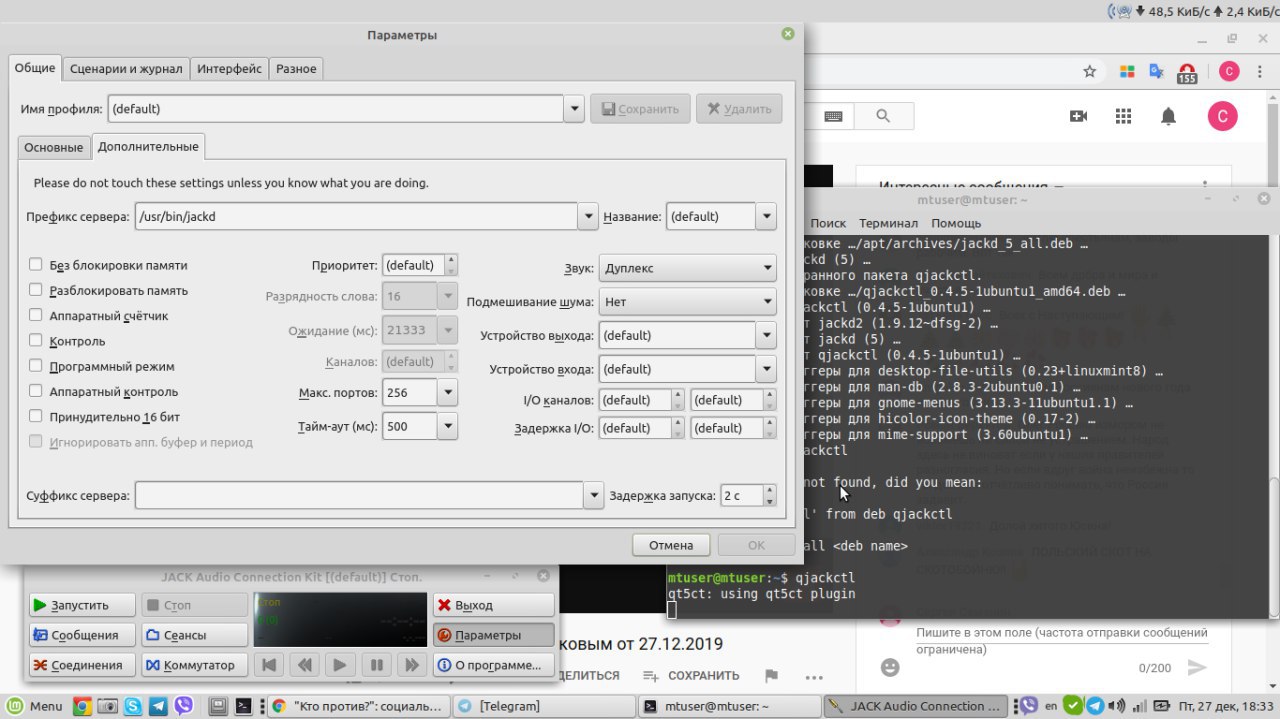The width and height of the screenshot is (1280, 719).
Task: Adjust the Задержка запуска spin box arrows
Action: 768,495
